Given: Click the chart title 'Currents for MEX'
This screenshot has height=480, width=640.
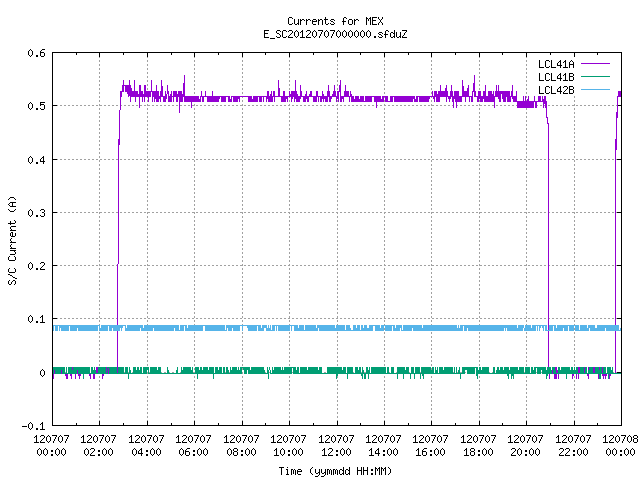Looking at the screenshot, I should click(x=335, y=21).
